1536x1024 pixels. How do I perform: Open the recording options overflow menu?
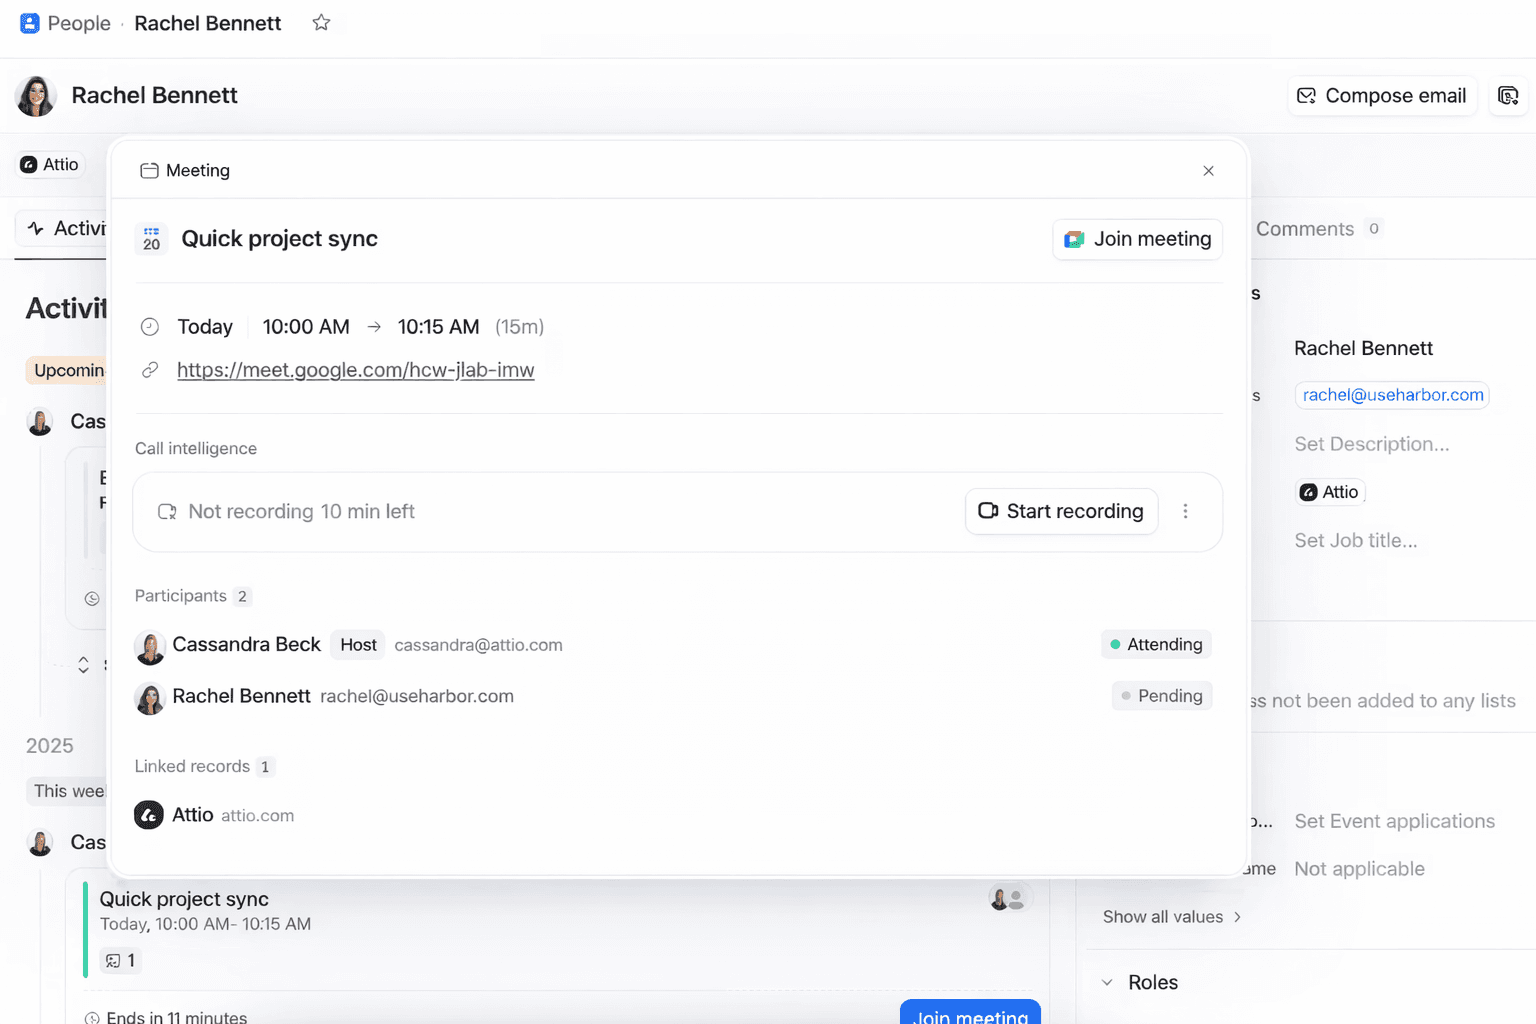pyautogui.click(x=1186, y=511)
